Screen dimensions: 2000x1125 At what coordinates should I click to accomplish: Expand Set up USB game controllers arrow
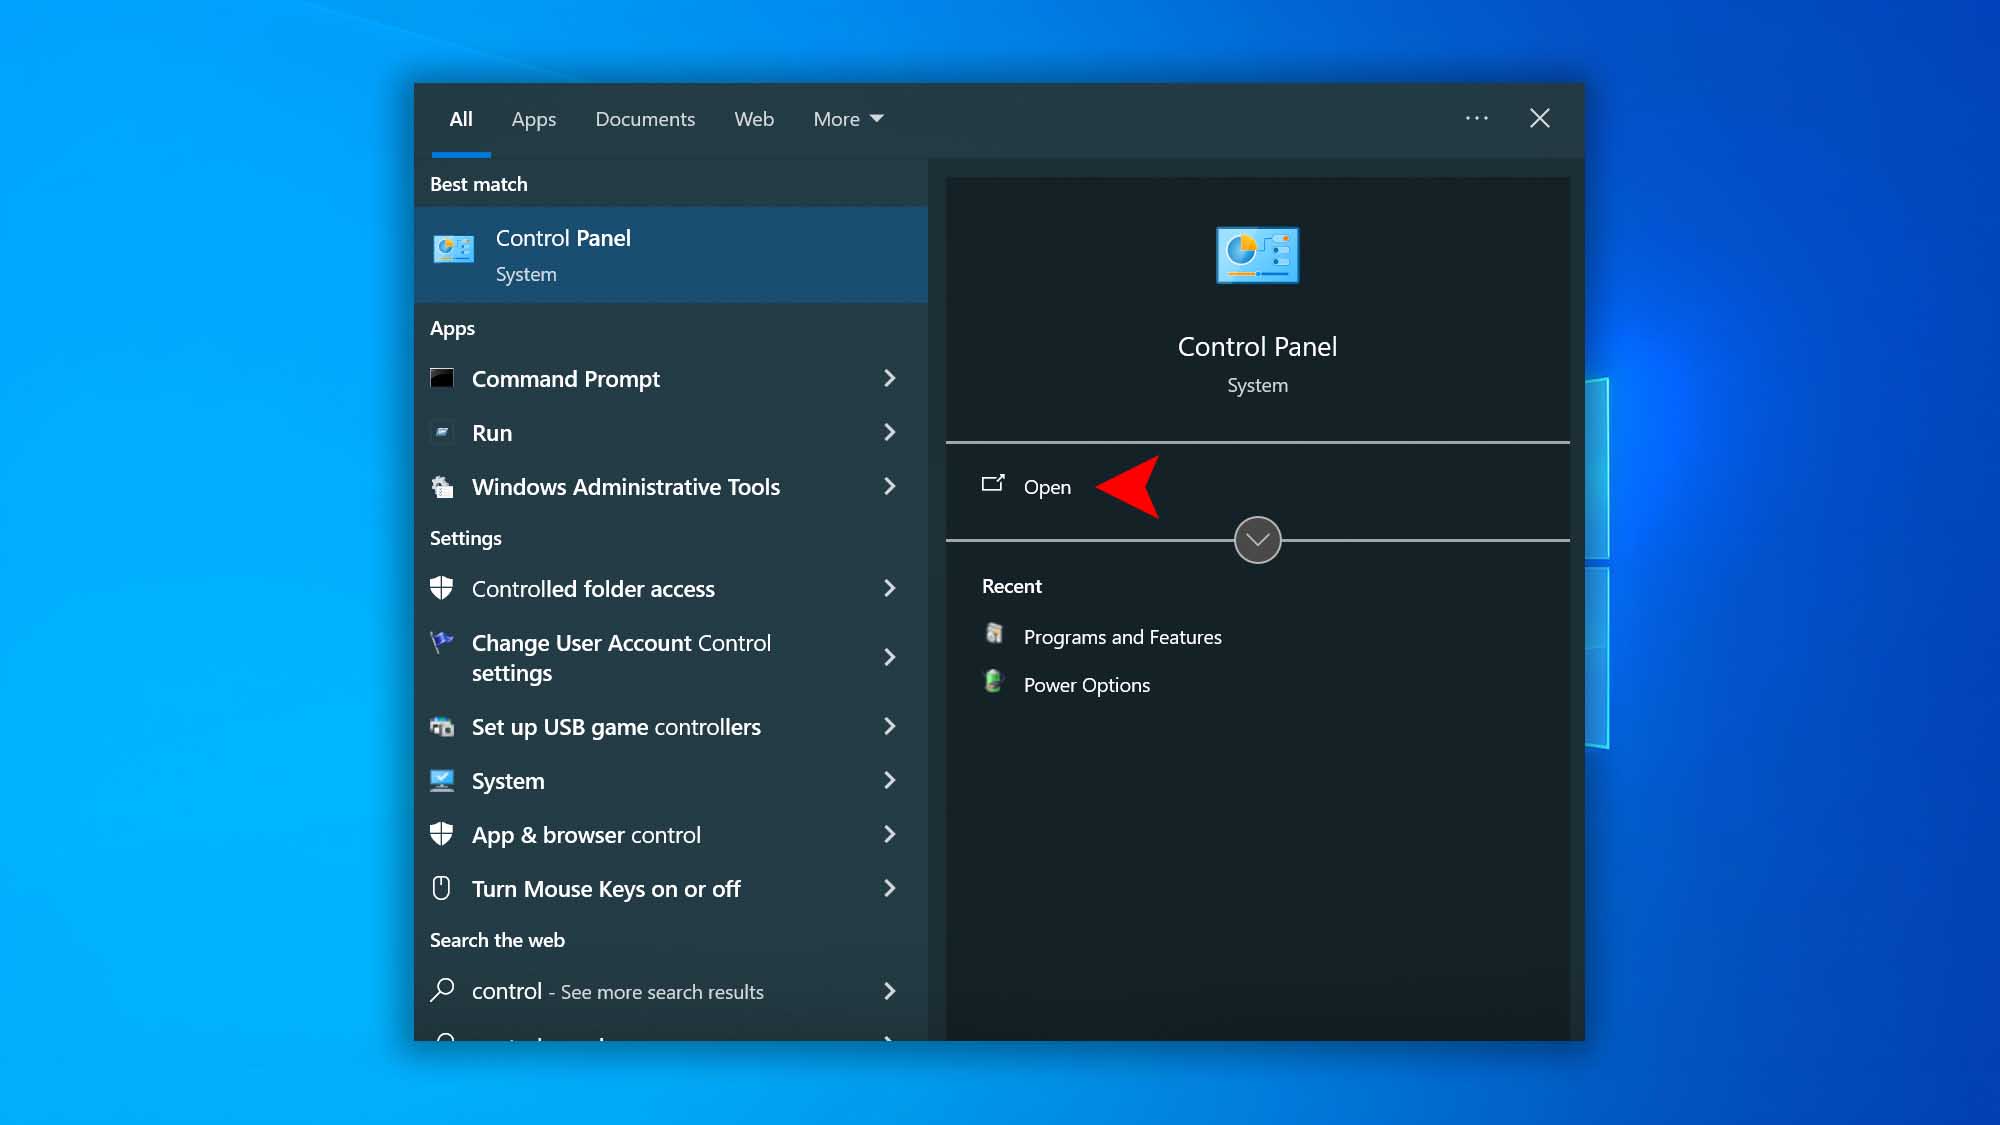[x=890, y=726]
